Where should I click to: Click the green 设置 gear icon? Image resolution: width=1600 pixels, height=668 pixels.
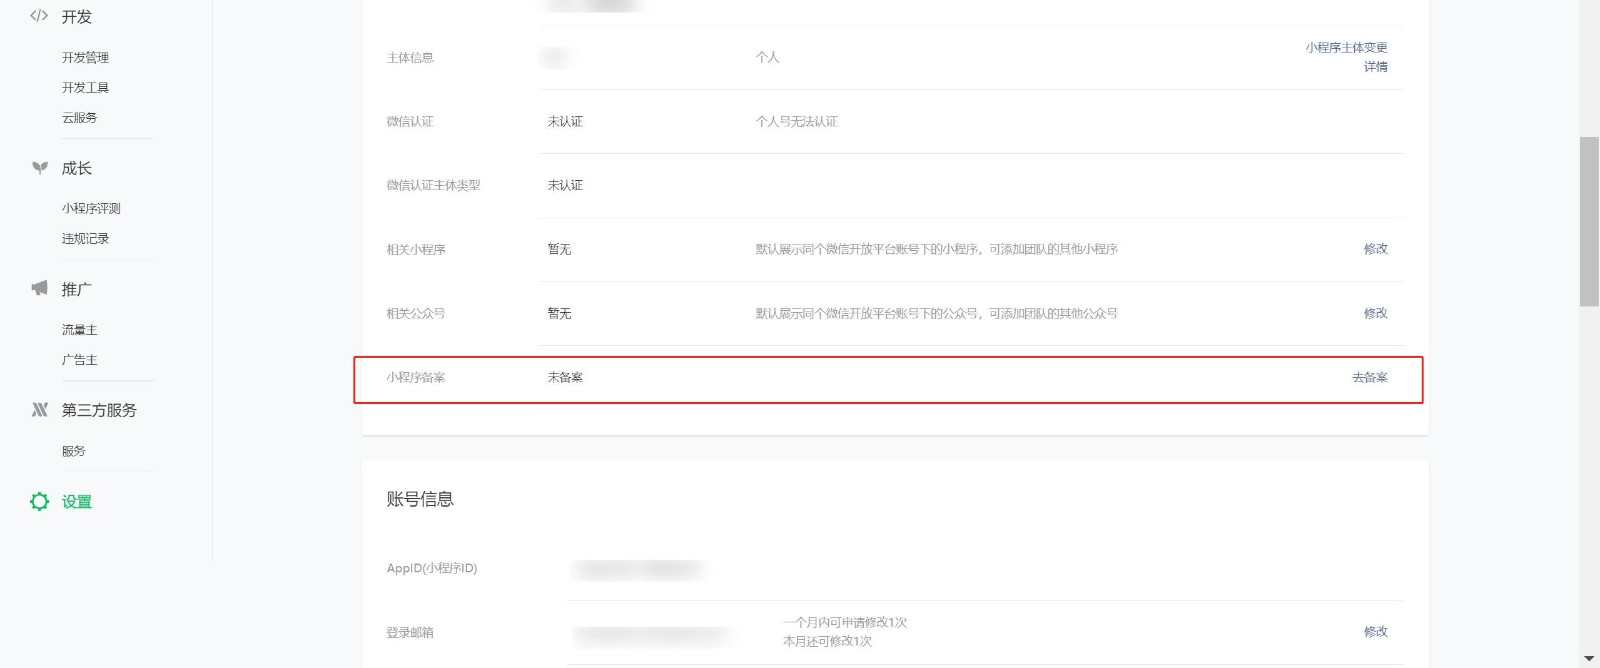39,501
